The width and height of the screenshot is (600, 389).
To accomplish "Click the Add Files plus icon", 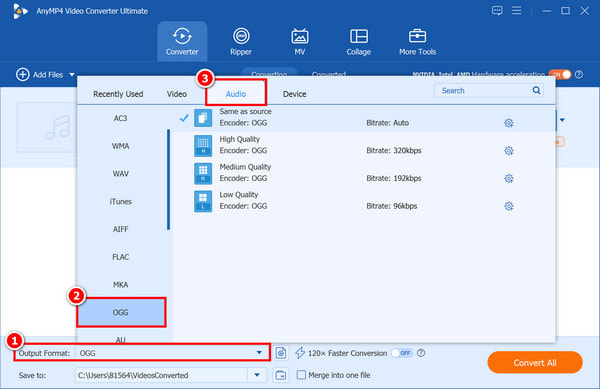I will pyautogui.click(x=23, y=75).
